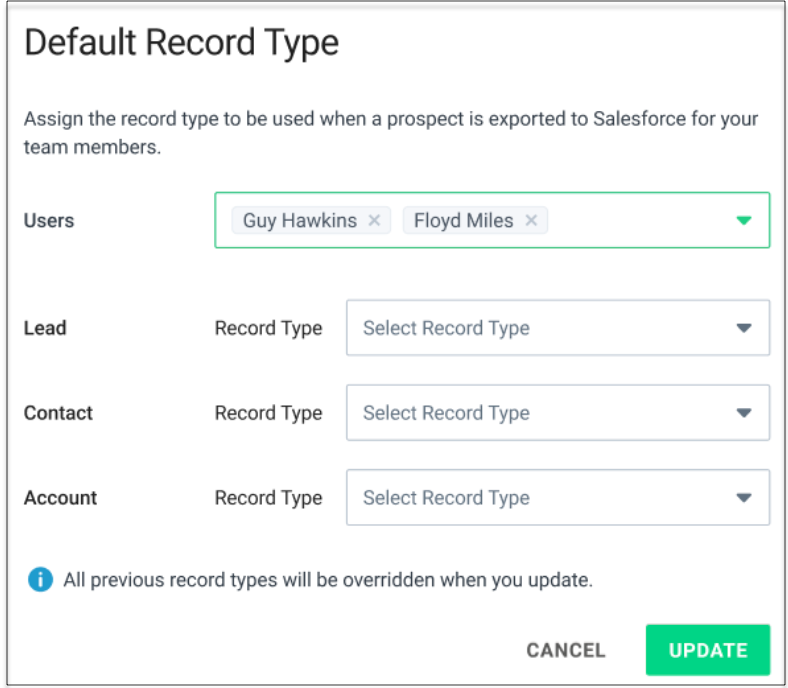
Task: Click the Account row label
Action: (x=60, y=498)
